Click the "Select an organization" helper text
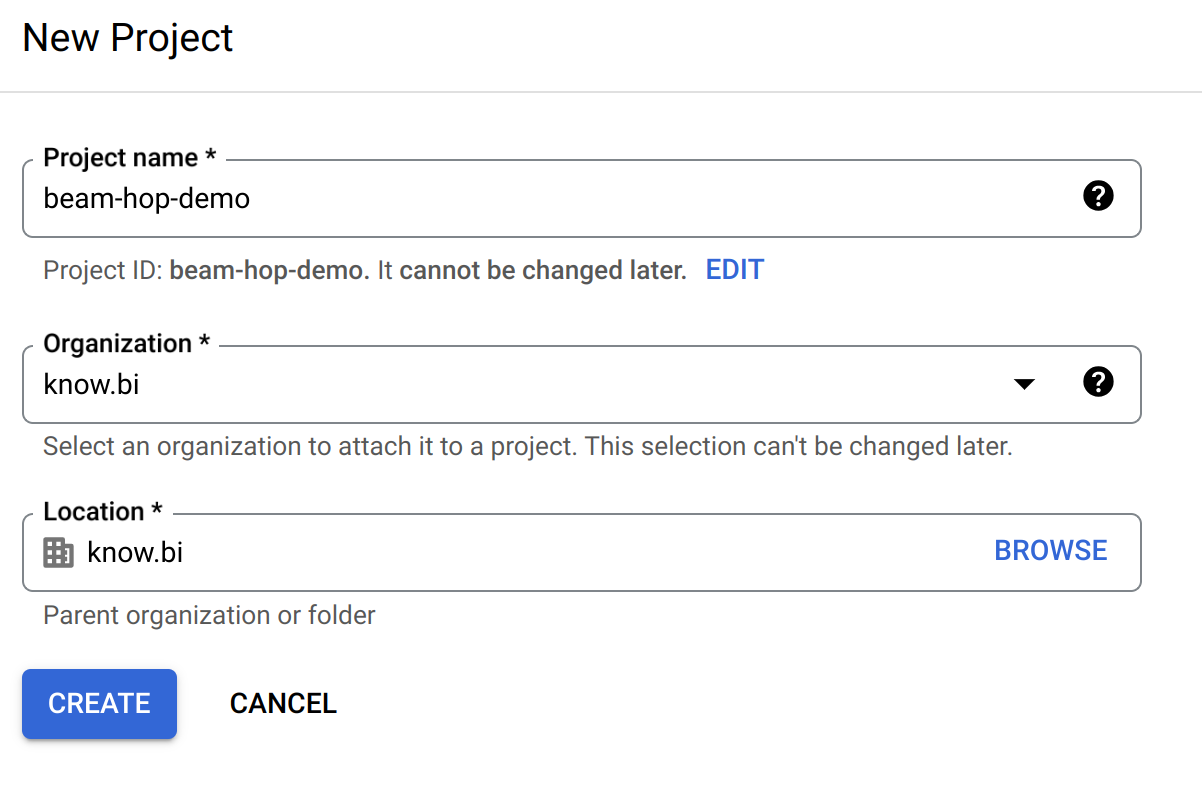 [x=527, y=446]
